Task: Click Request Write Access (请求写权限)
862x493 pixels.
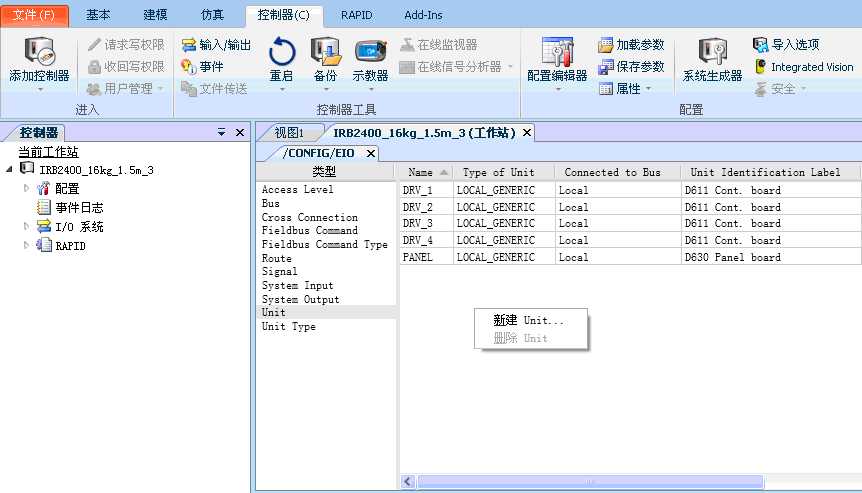Action: click(126, 45)
